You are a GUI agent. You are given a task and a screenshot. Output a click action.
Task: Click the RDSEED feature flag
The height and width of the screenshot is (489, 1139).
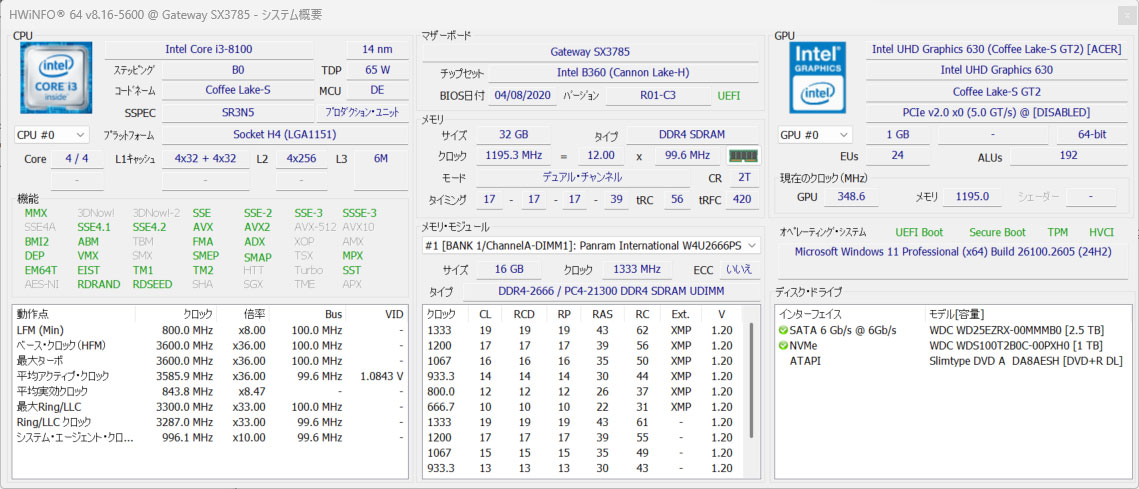[153, 284]
